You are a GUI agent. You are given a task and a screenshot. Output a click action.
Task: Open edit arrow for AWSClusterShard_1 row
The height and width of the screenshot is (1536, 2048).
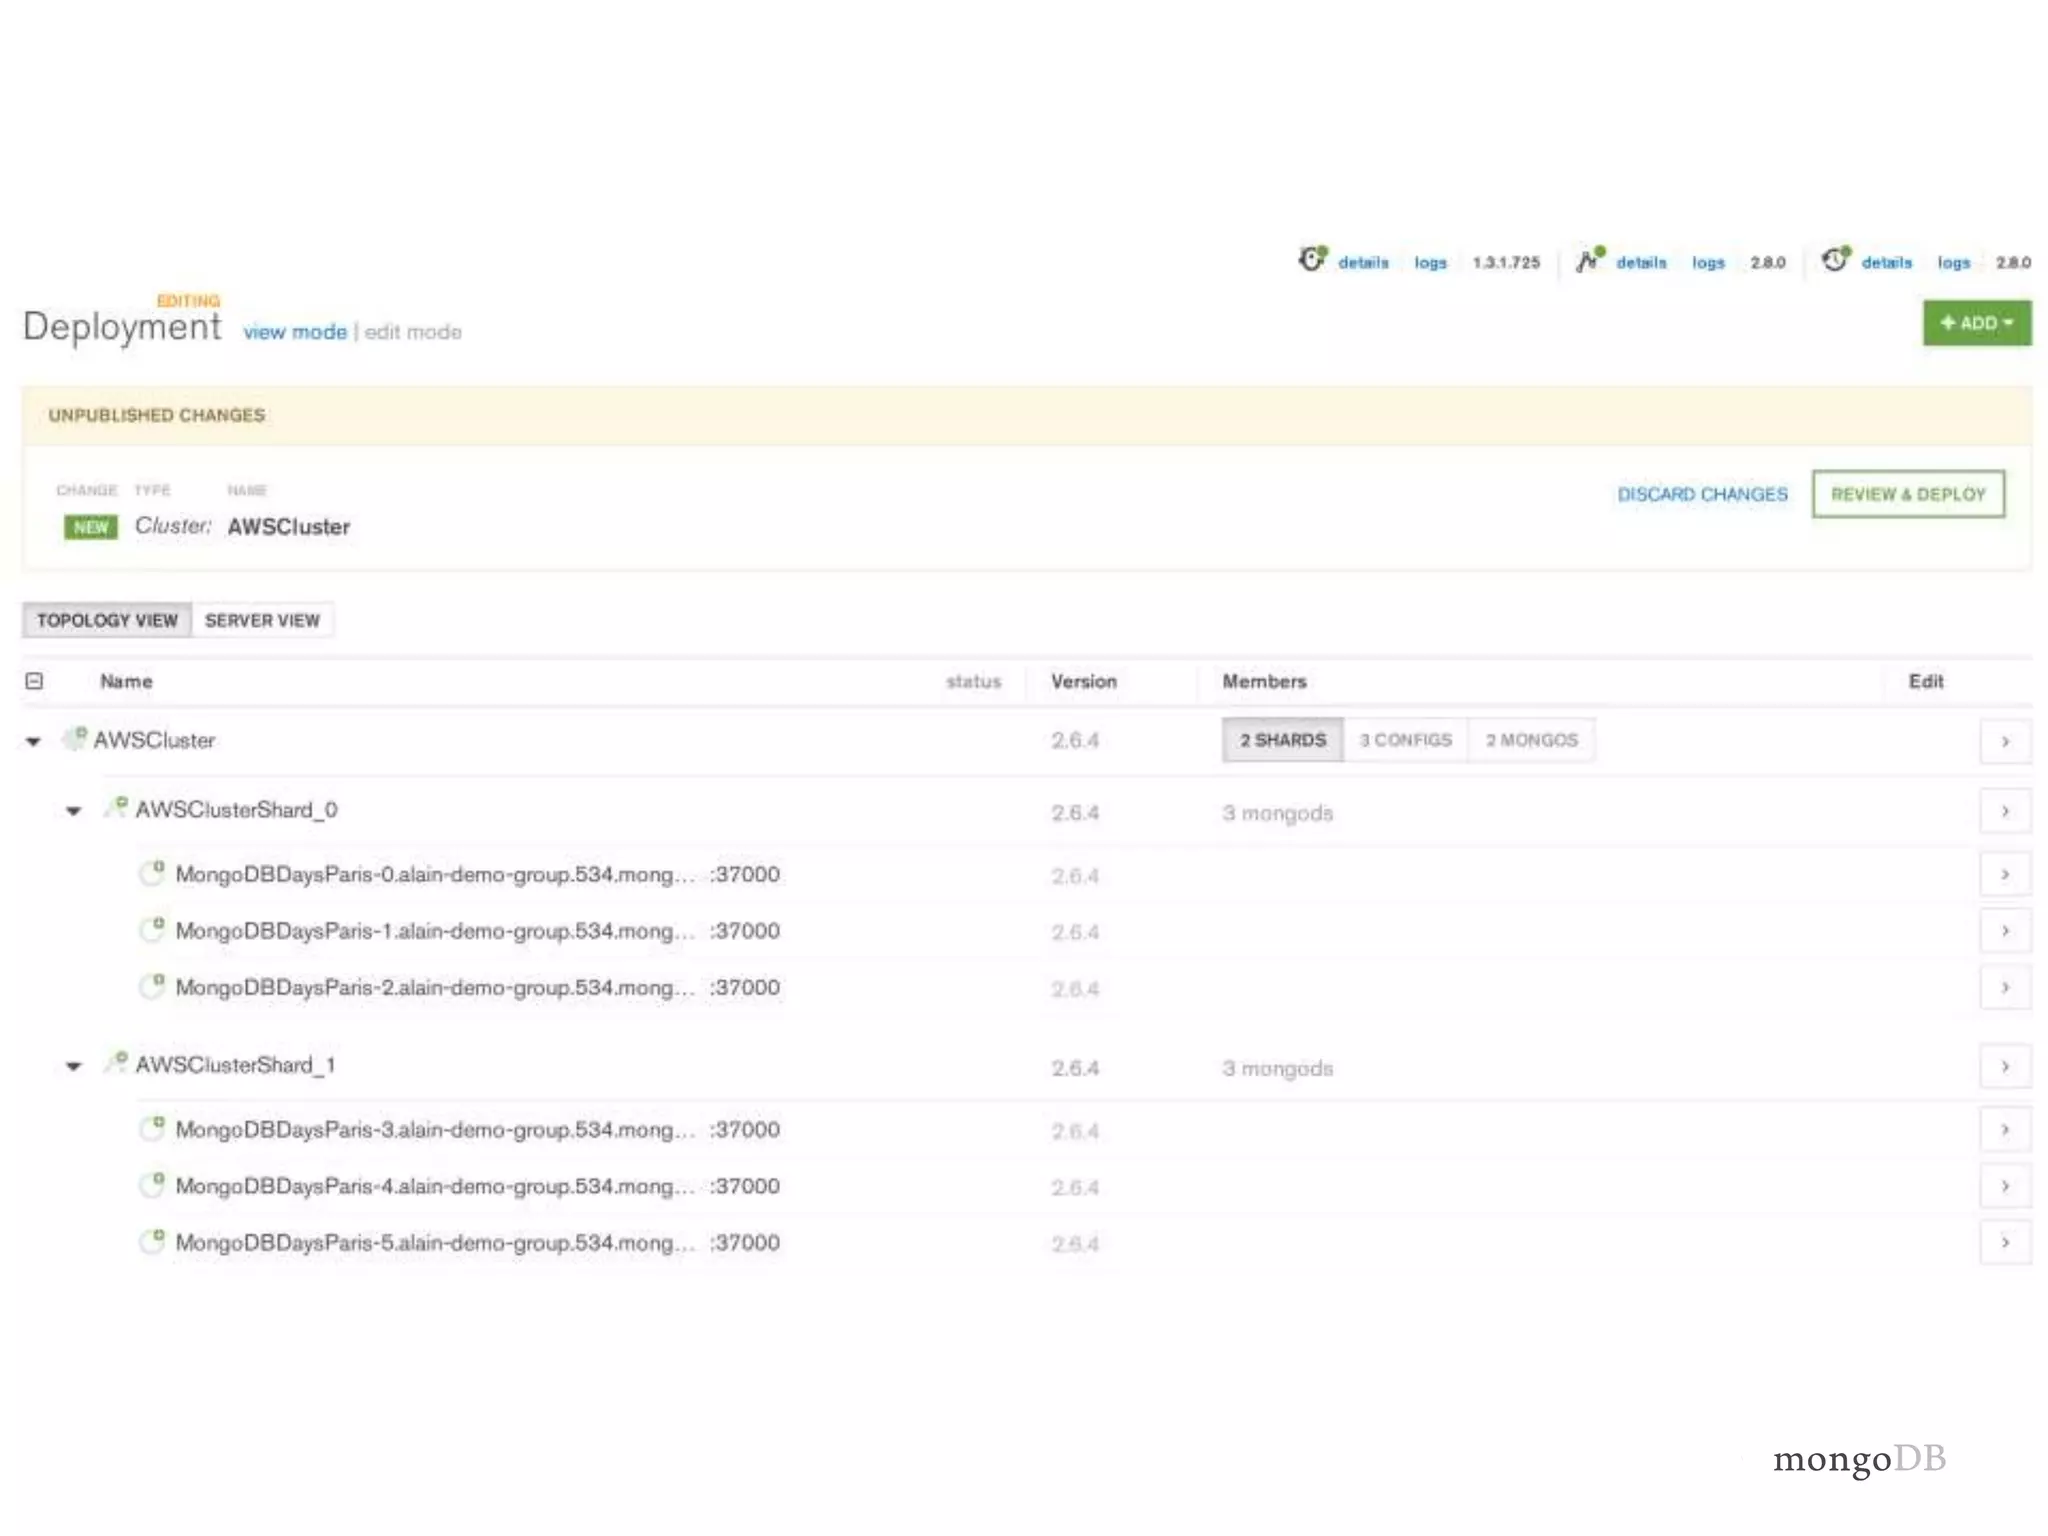click(x=2005, y=1066)
